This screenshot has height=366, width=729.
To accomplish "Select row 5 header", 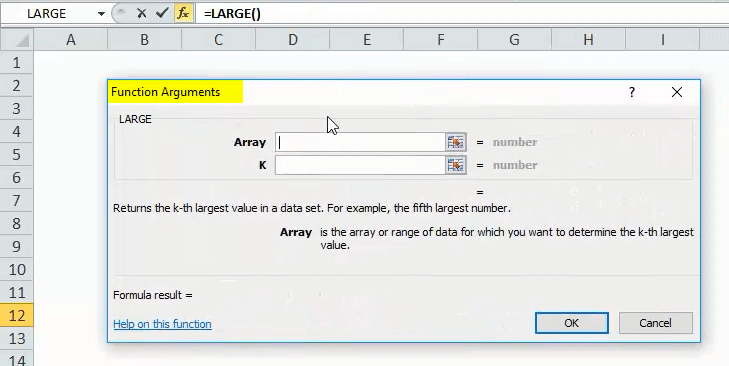I will pyautogui.click(x=17, y=154).
